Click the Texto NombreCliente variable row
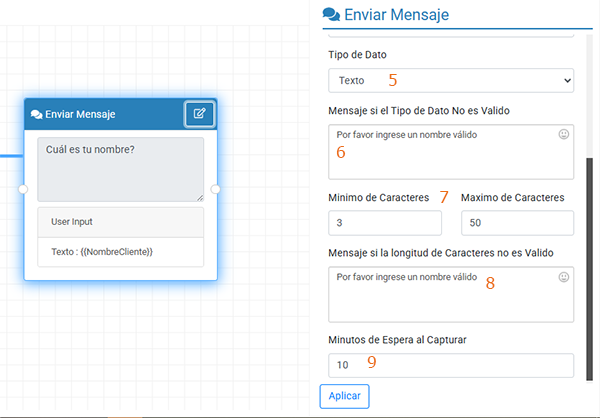The height and width of the screenshot is (418, 600). click(x=120, y=251)
